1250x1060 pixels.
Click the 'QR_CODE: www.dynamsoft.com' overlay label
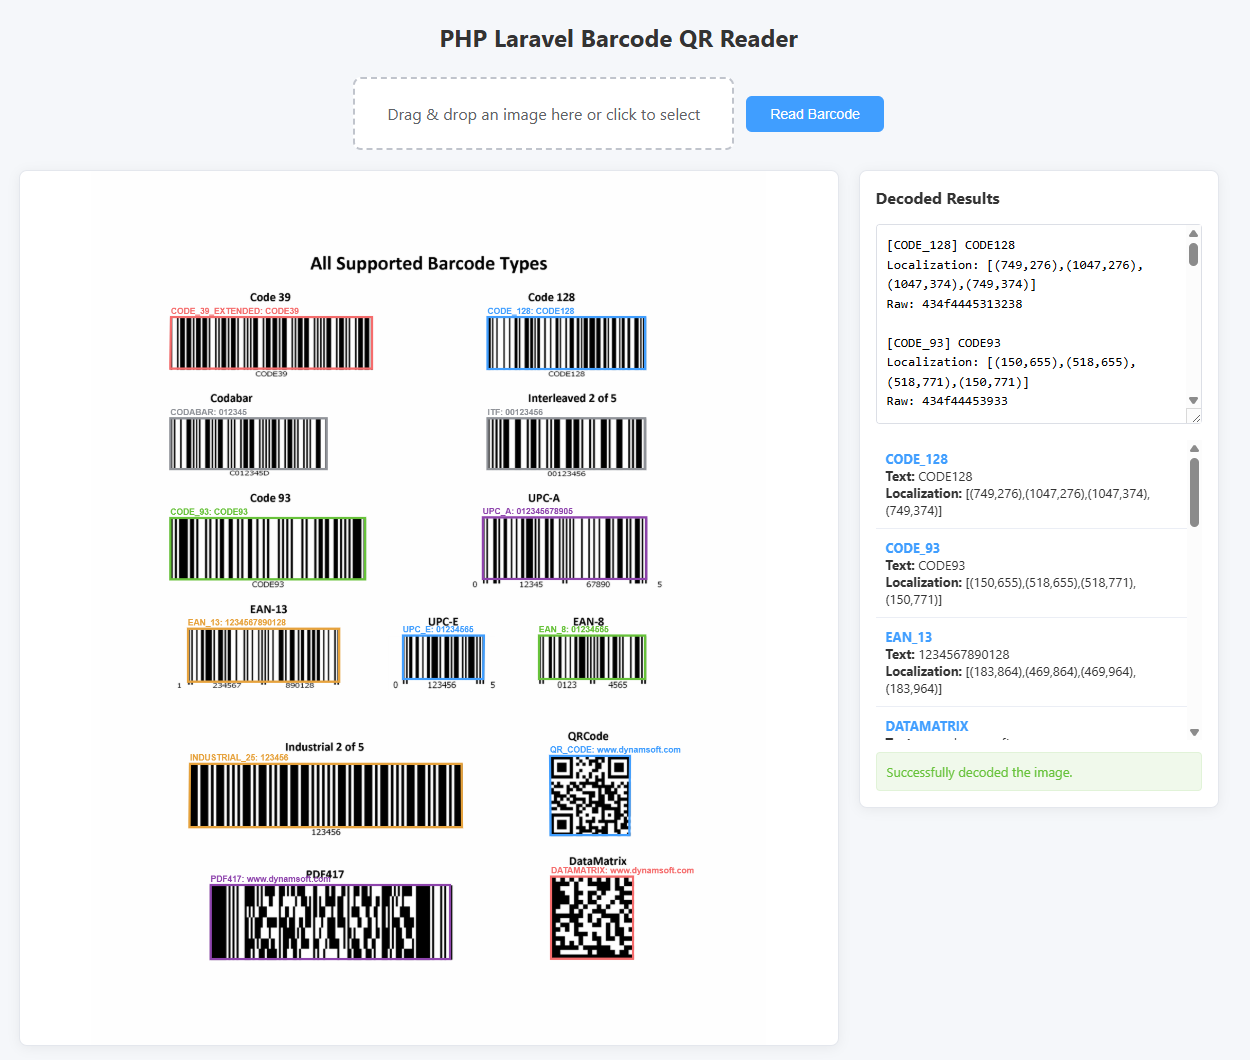(x=615, y=749)
